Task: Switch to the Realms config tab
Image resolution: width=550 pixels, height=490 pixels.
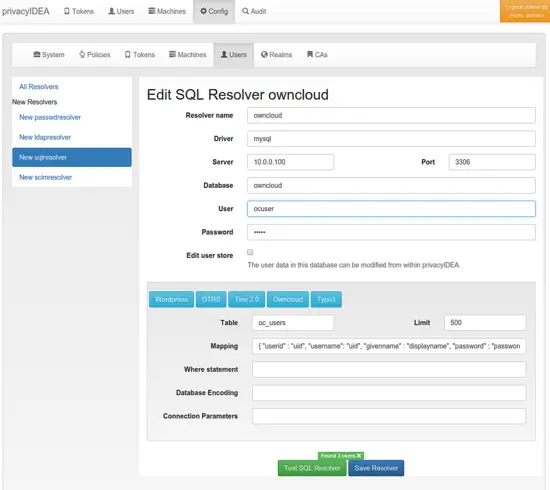Action: [276, 55]
